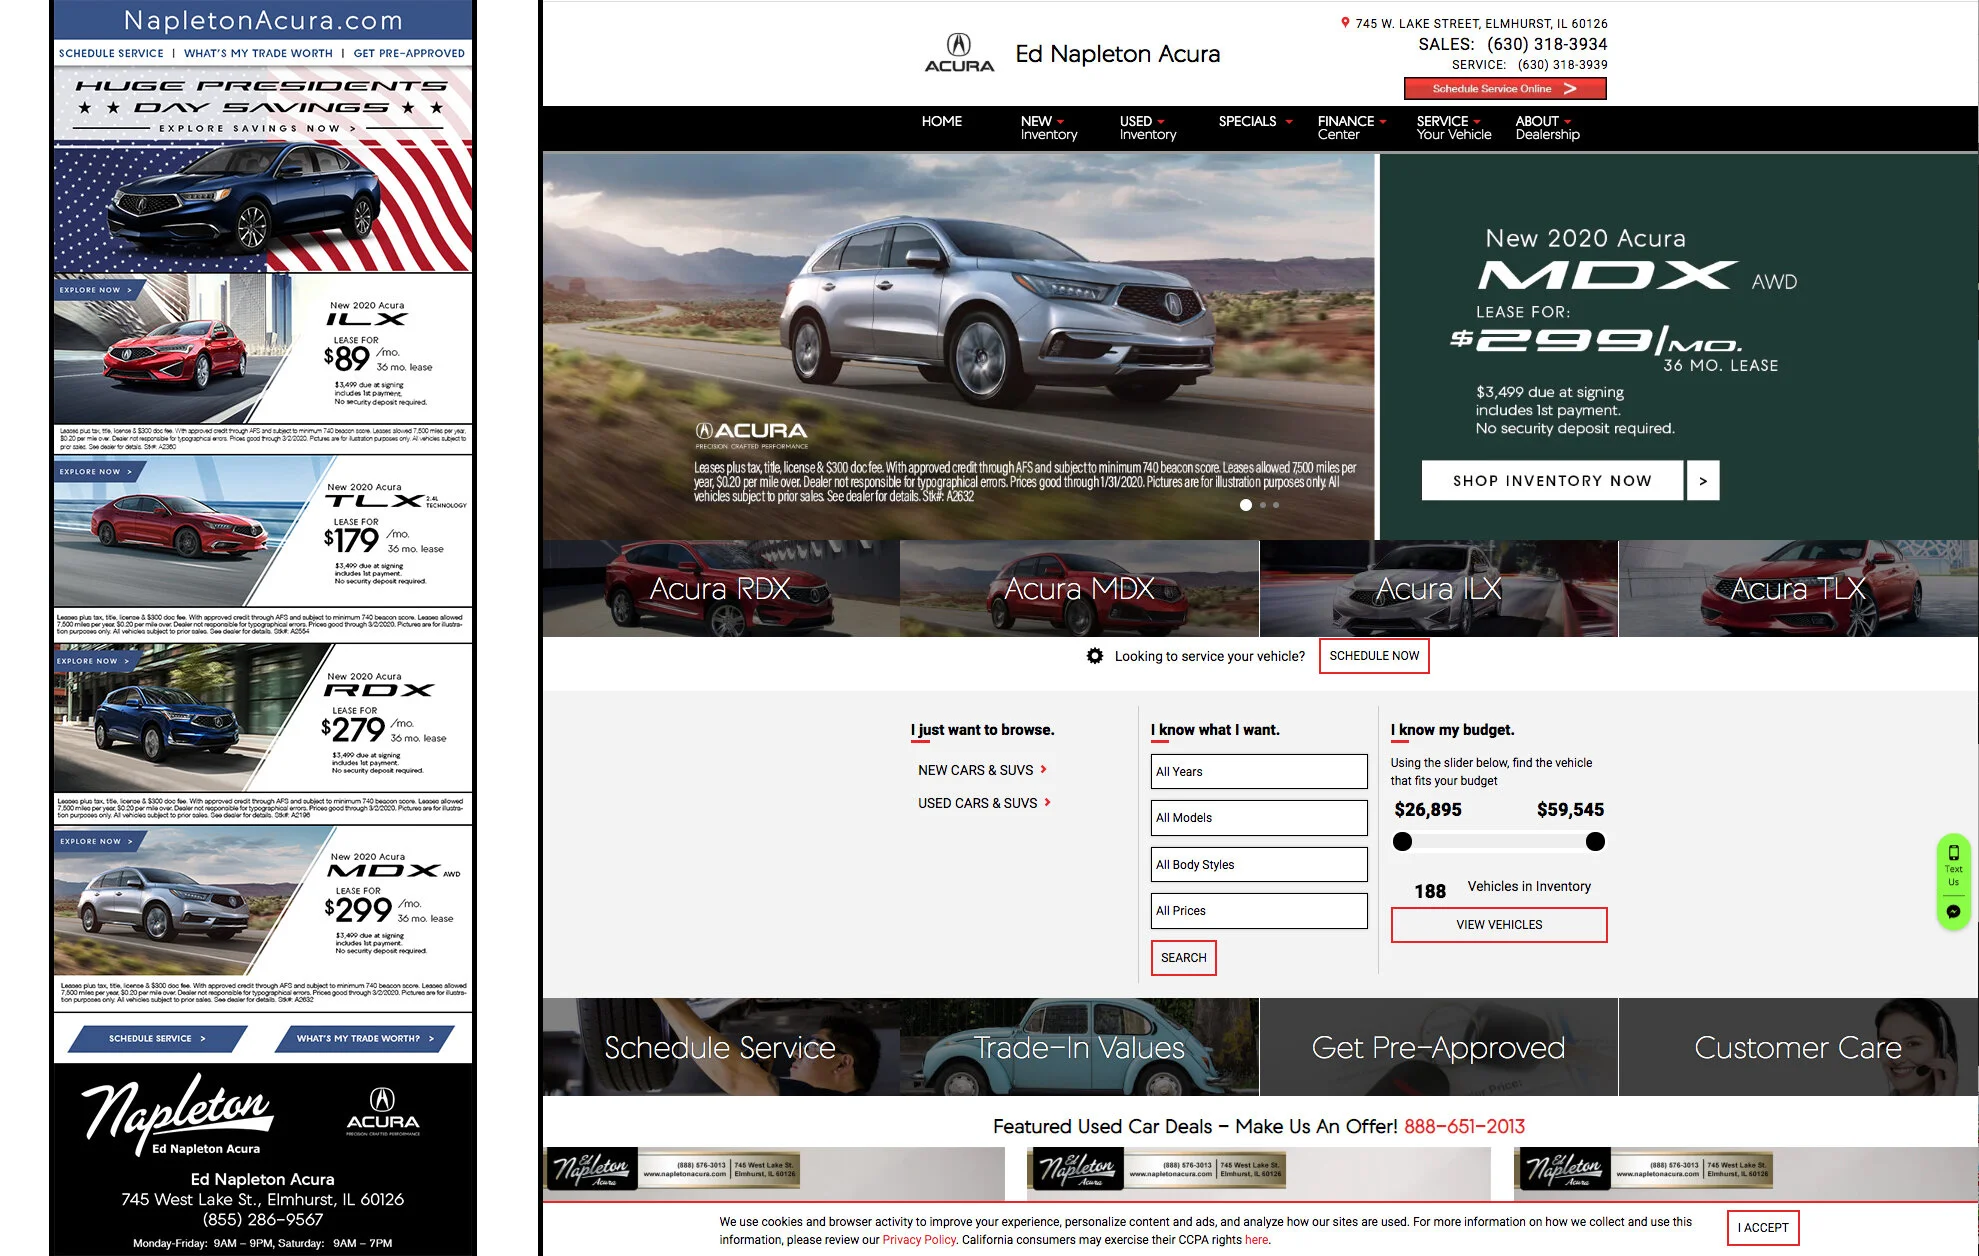Select third carousel dot on hero banner
1979x1256 pixels.
1276,505
